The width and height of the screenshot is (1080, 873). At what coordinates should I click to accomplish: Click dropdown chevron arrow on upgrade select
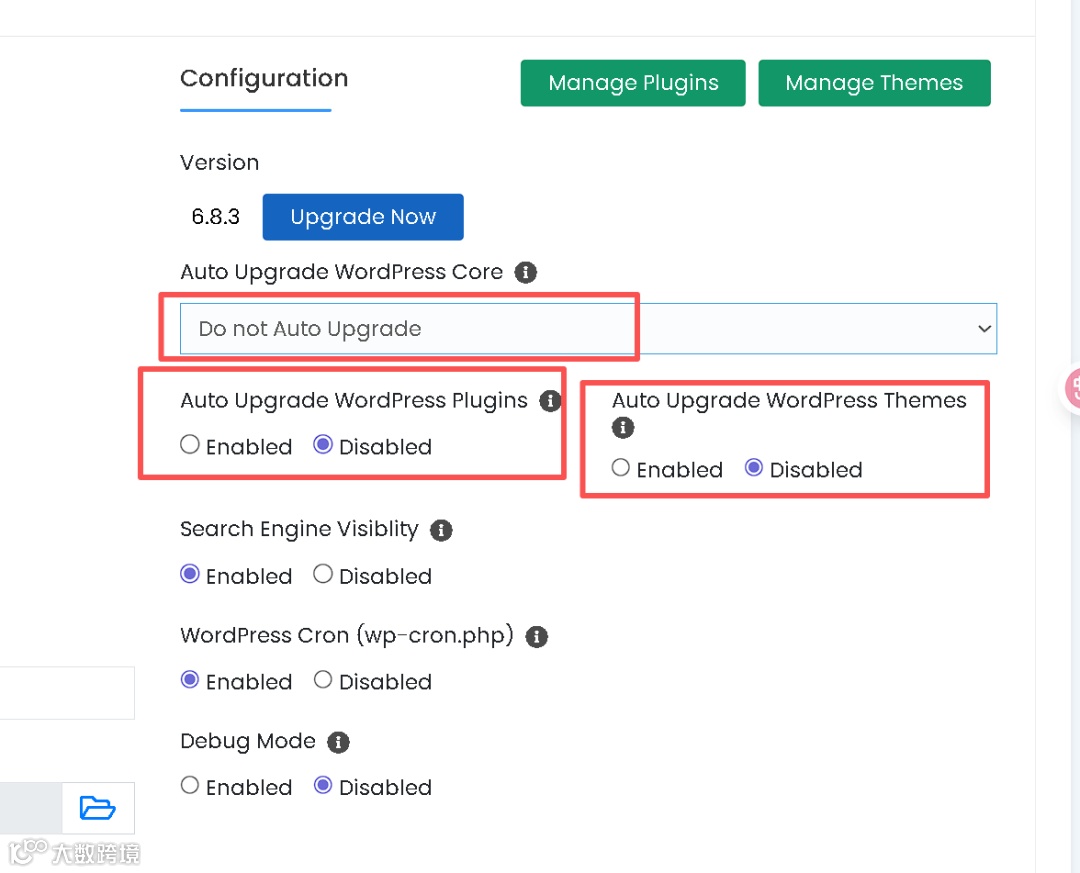pos(984,329)
